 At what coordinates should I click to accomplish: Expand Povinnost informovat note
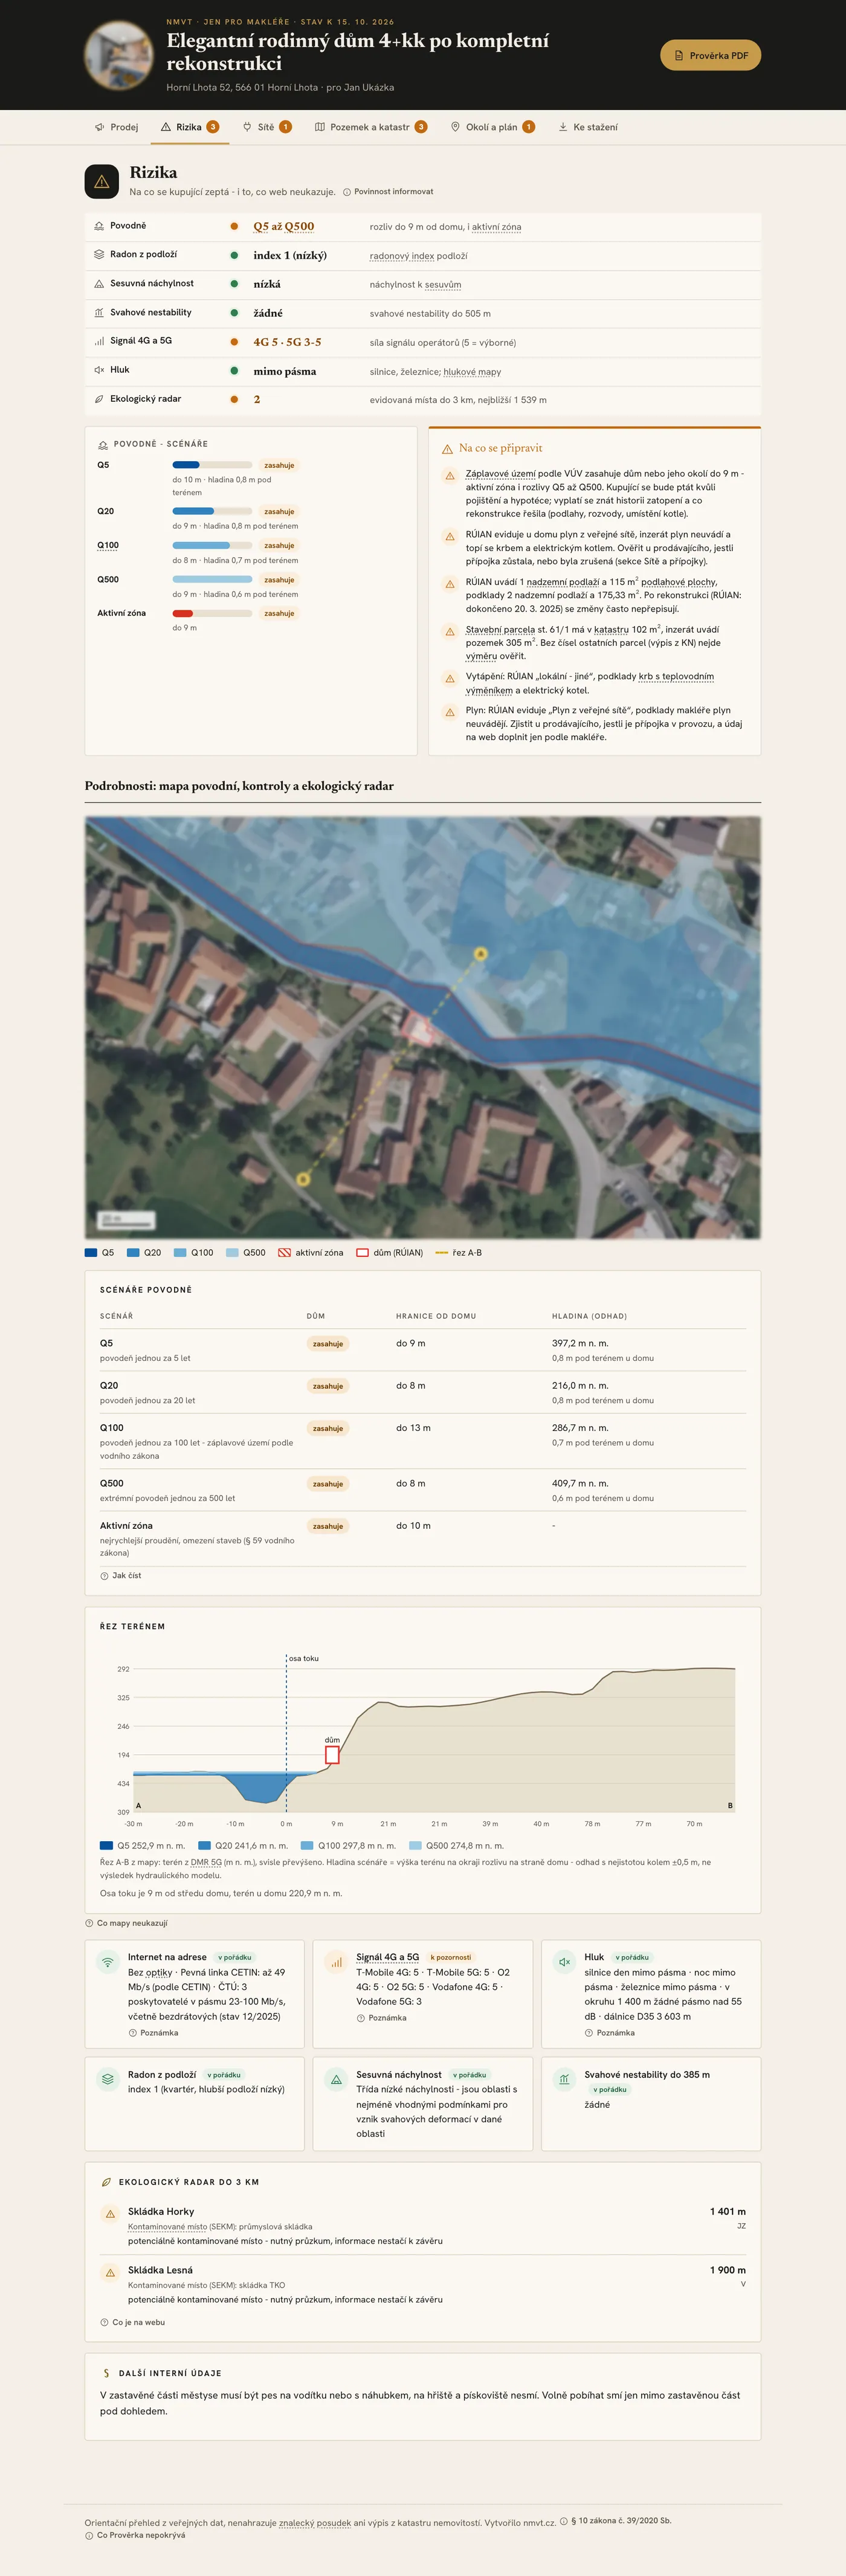coord(388,192)
